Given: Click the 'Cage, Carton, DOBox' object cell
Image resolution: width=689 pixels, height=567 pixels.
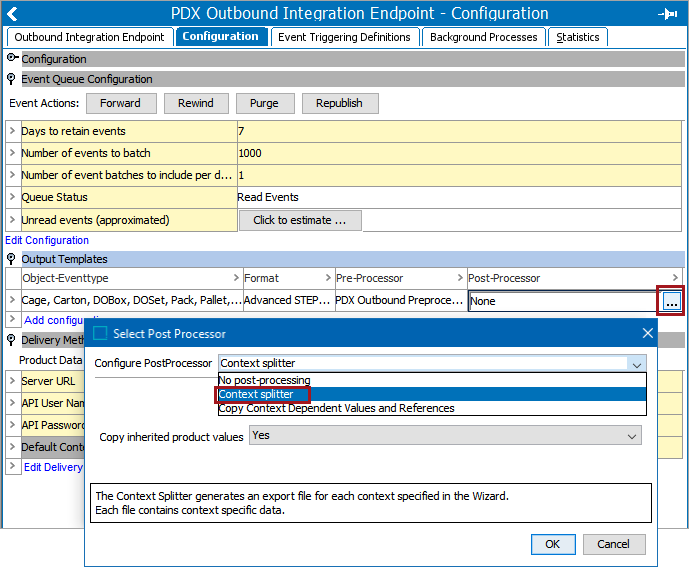Looking at the screenshot, I should coord(131,300).
